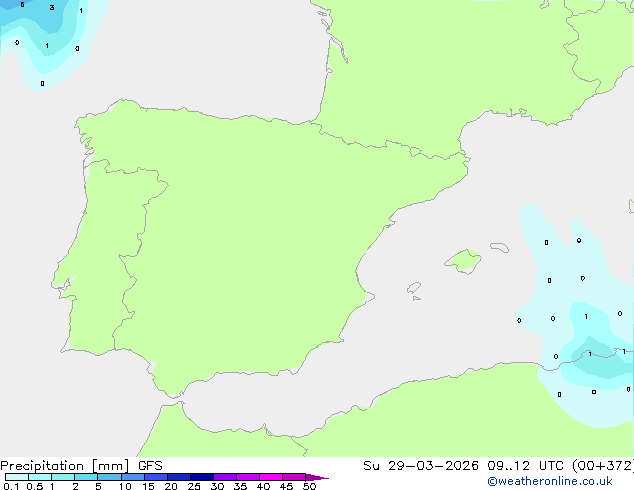Image resolution: width=634 pixels, height=490 pixels.
Task: Click the Ibiza island outline
Action: click(x=414, y=288)
